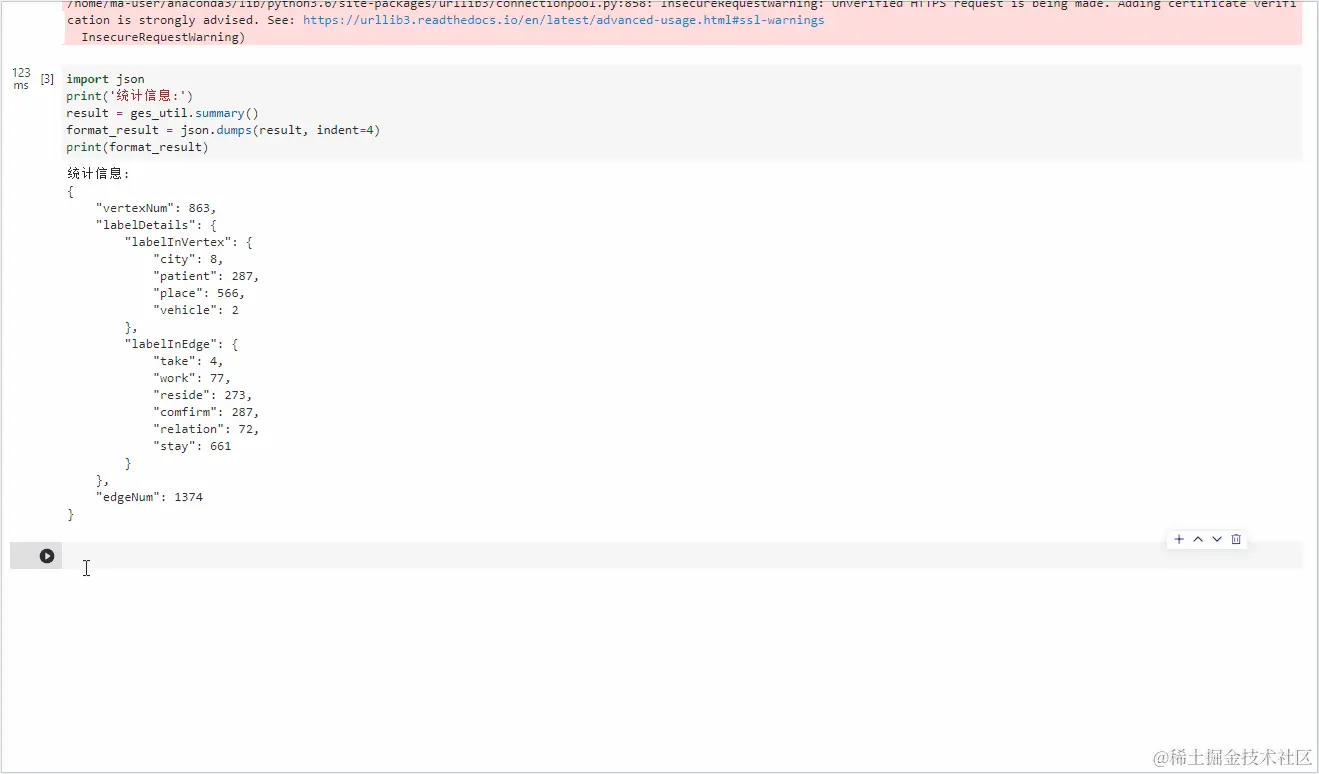Click the InsecureRequestWarning) warning text line
Viewport: 1319px width, 774px height.
pos(162,37)
